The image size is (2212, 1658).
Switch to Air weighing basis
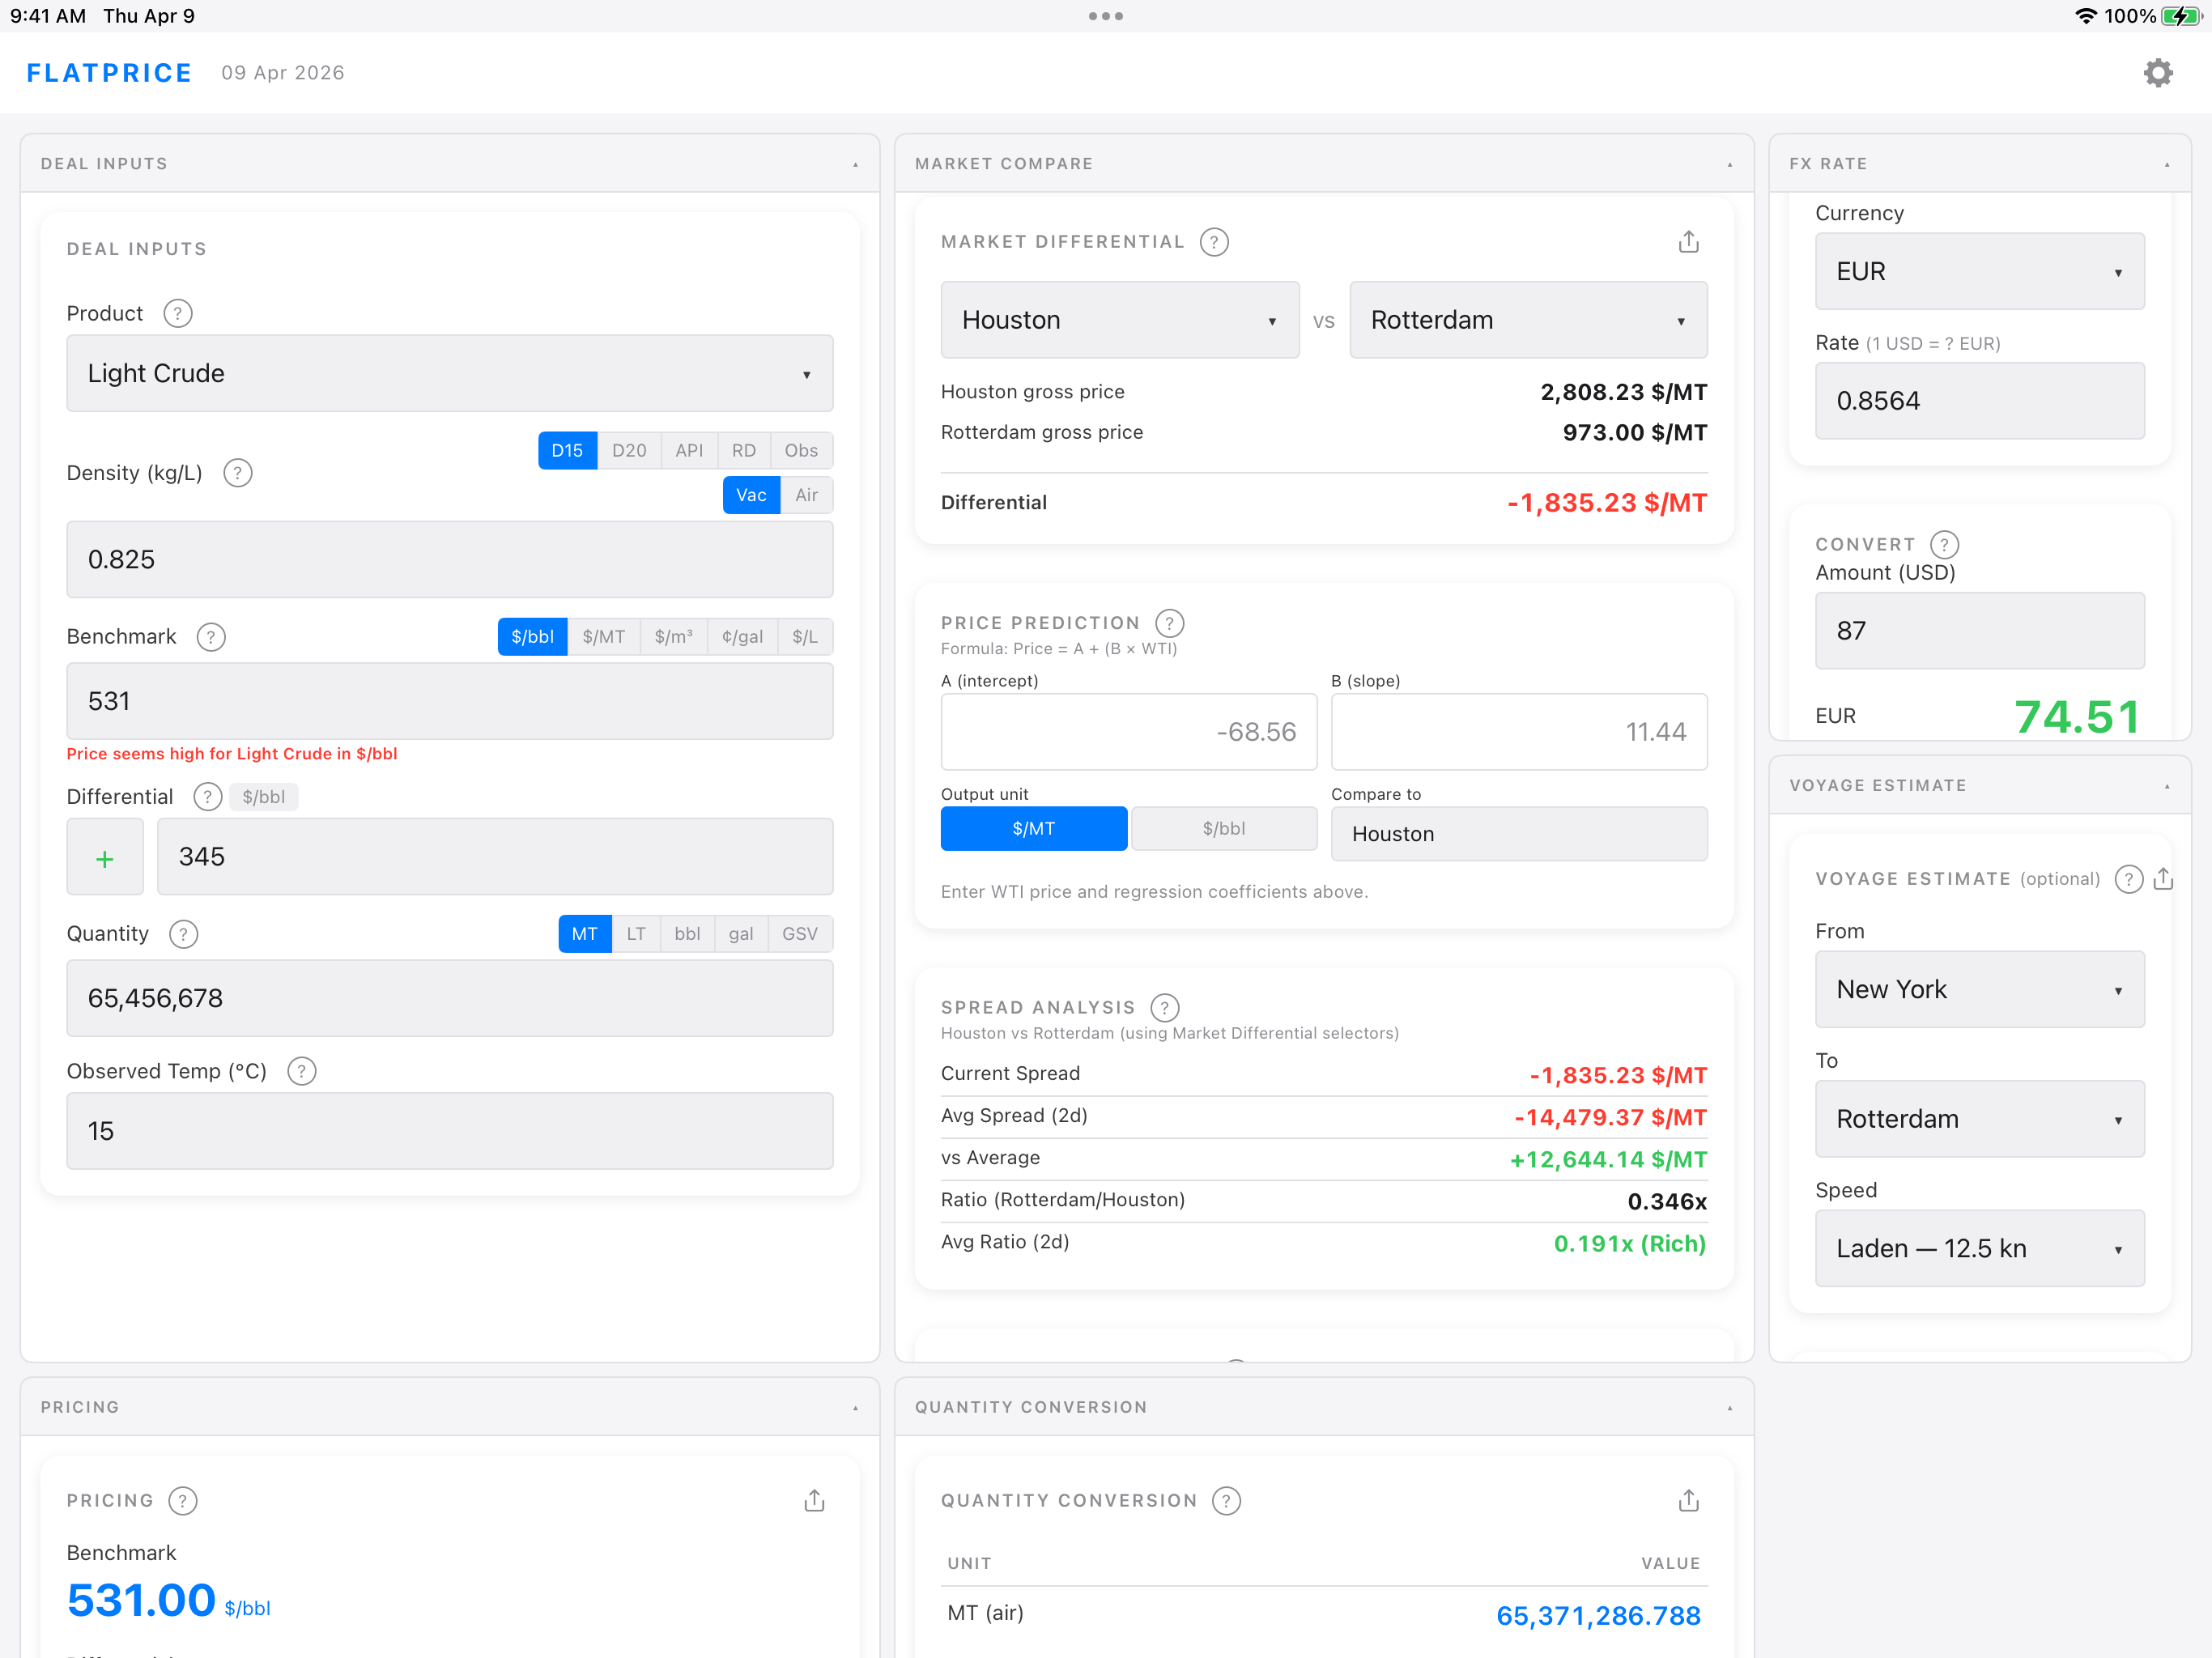806,495
